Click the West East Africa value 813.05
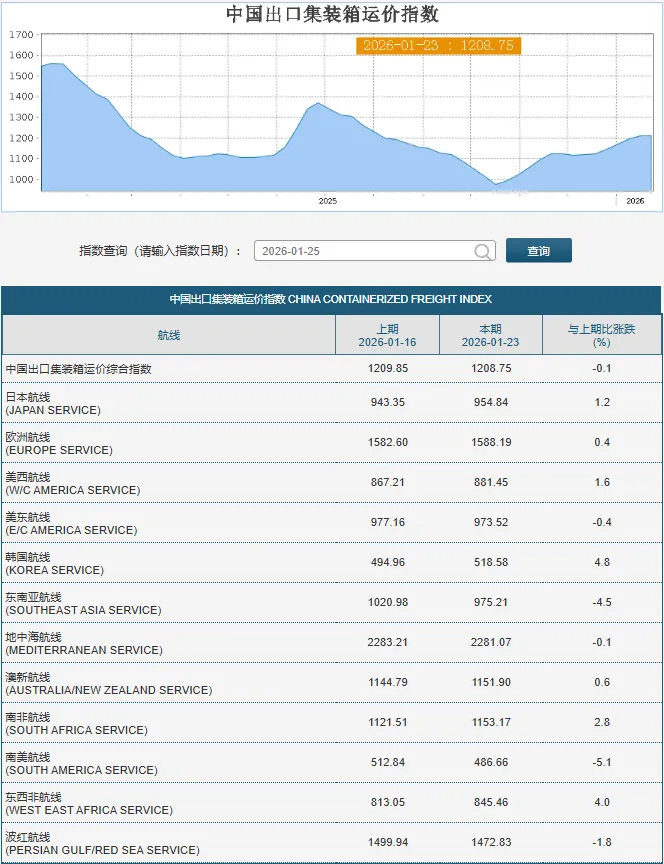The width and height of the screenshot is (664, 864). (388, 802)
